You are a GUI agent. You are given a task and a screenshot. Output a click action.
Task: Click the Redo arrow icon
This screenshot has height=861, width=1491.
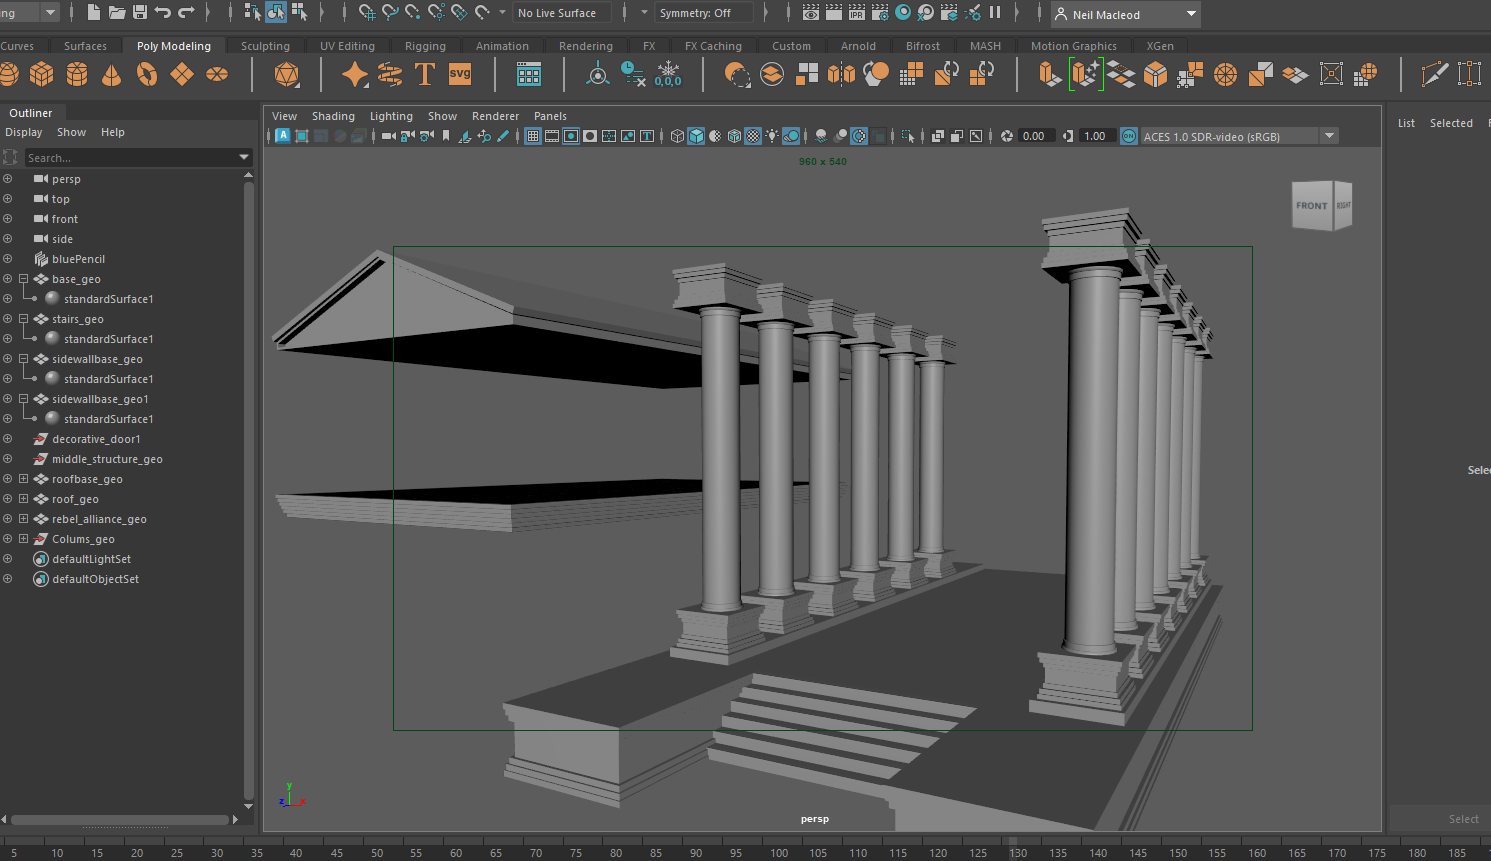pos(186,13)
